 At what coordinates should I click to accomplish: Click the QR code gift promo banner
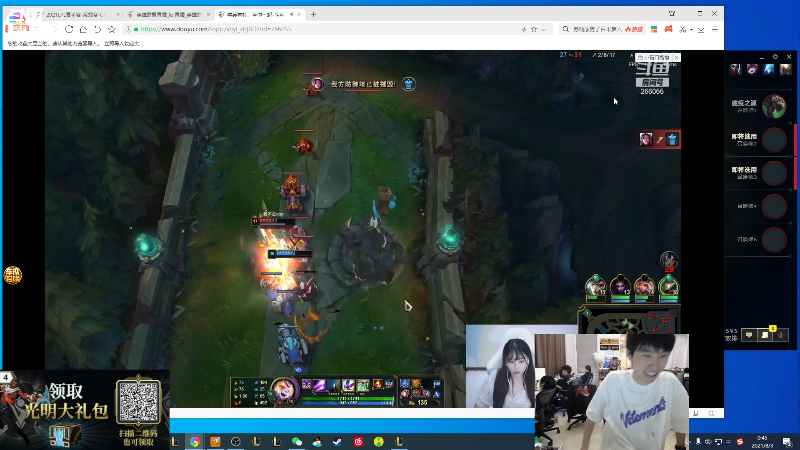click(85, 410)
